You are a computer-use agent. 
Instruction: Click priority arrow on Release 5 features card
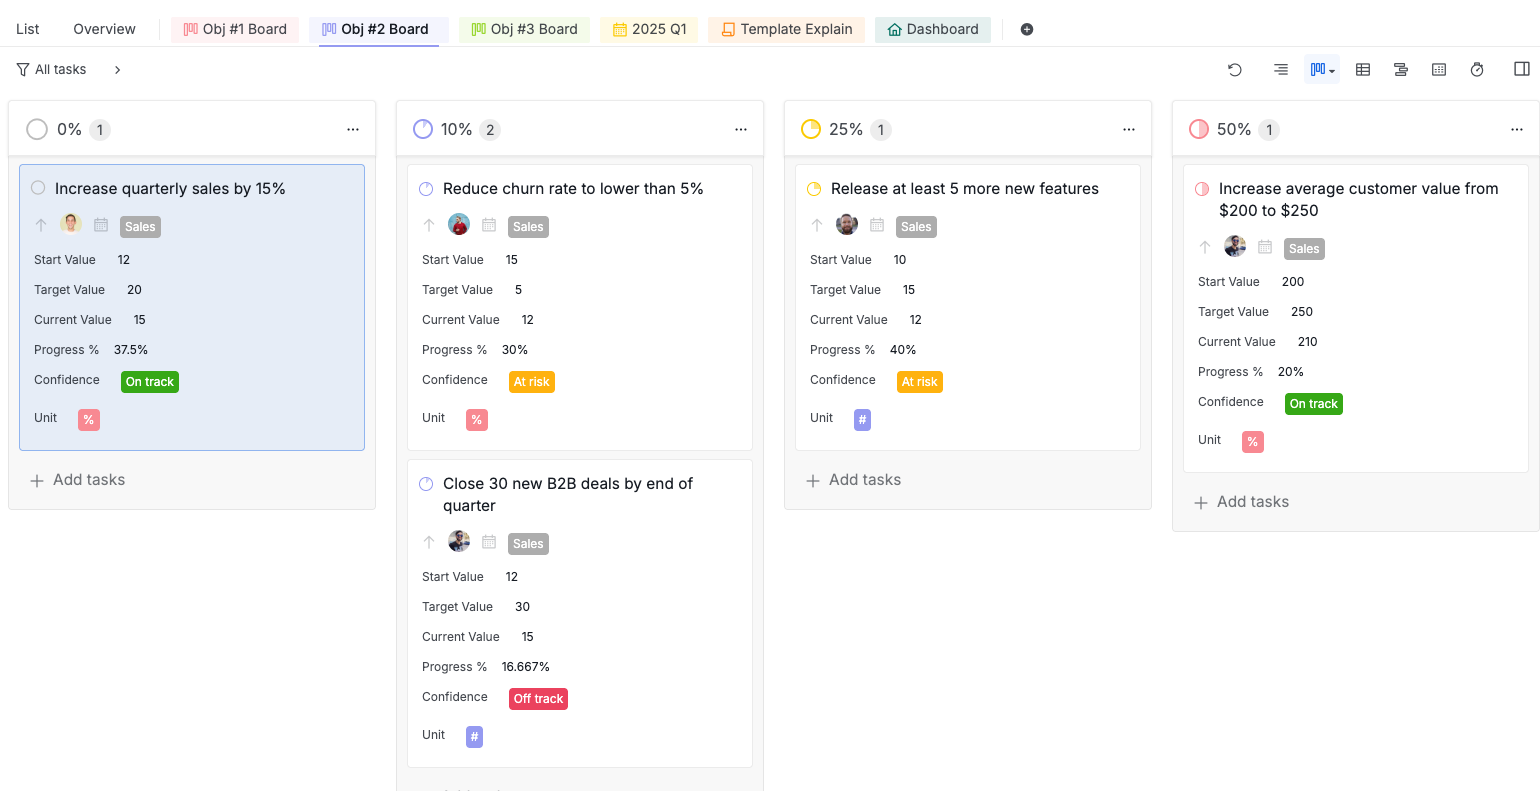click(817, 225)
